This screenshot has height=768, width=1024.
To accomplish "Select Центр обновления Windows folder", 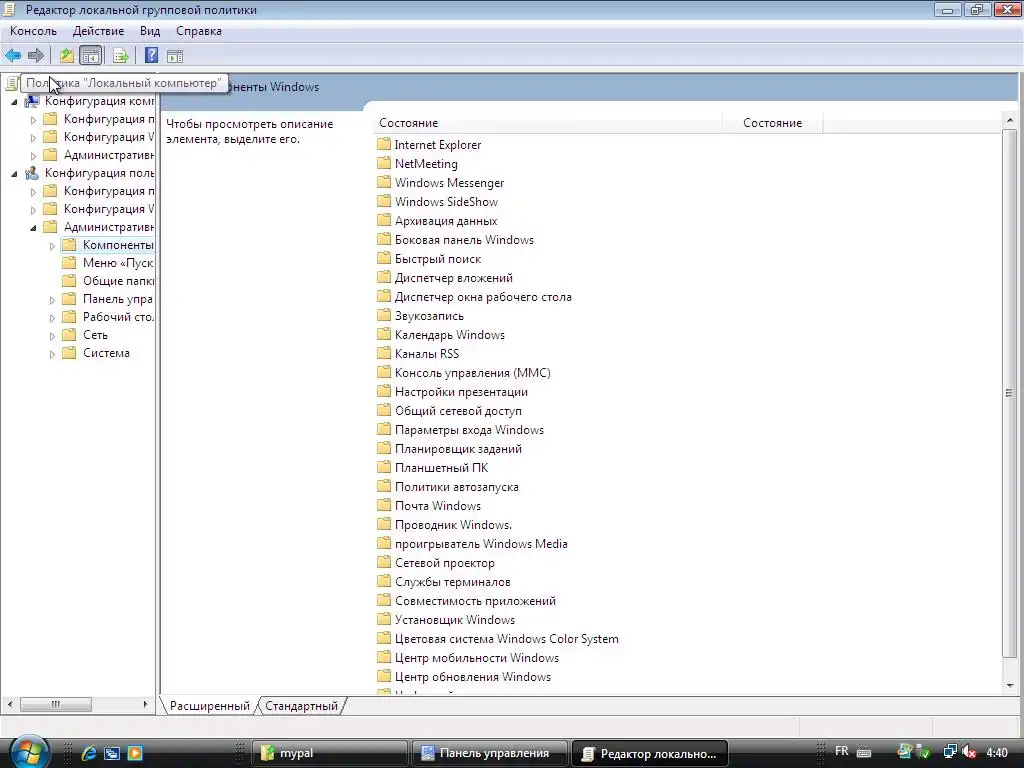I will [x=464, y=677].
